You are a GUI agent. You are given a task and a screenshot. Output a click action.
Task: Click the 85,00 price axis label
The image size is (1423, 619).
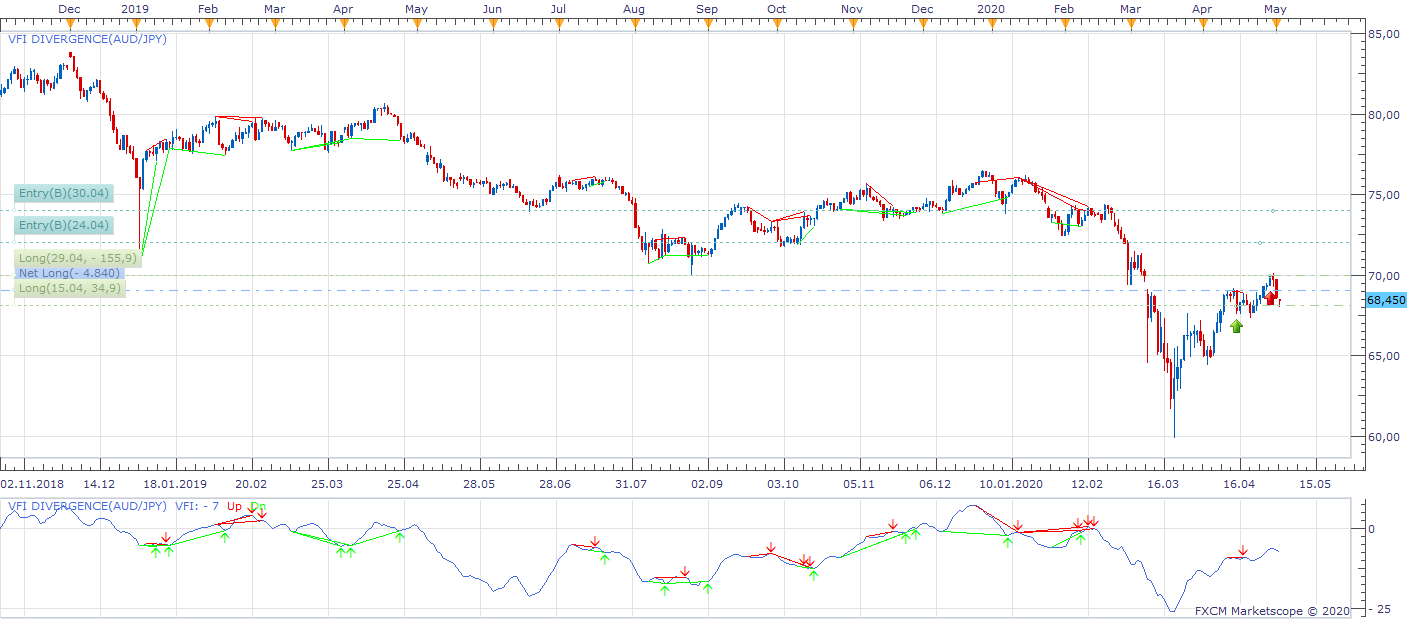1384,34
